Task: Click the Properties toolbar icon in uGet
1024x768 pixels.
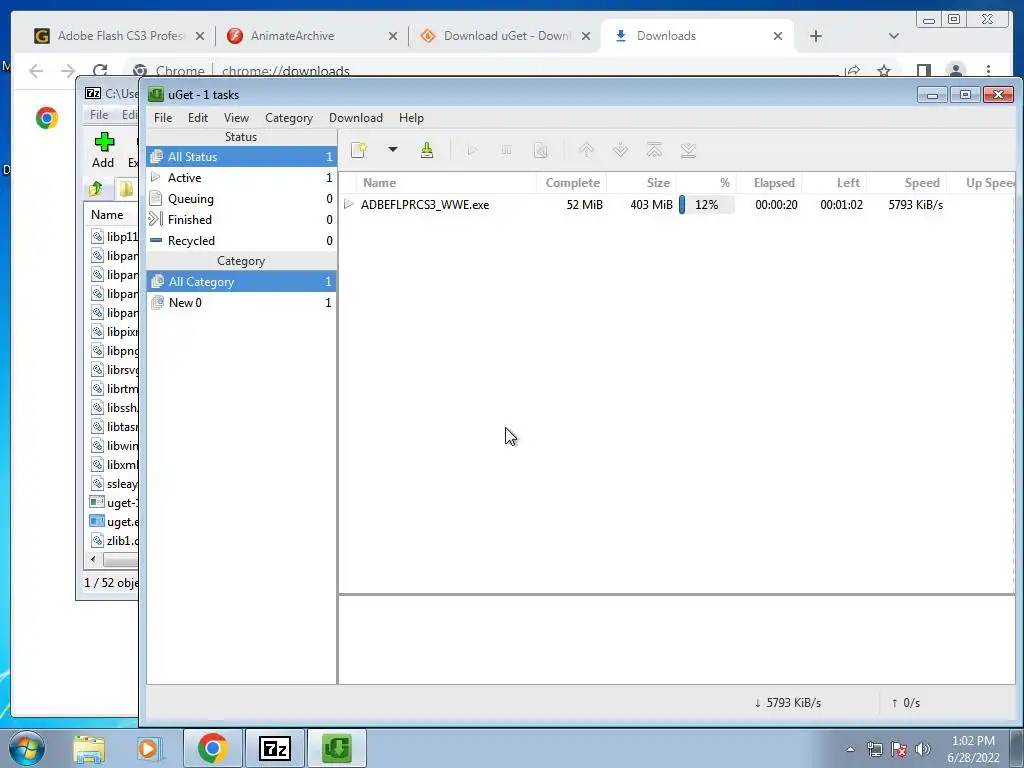Action: (540, 150)
